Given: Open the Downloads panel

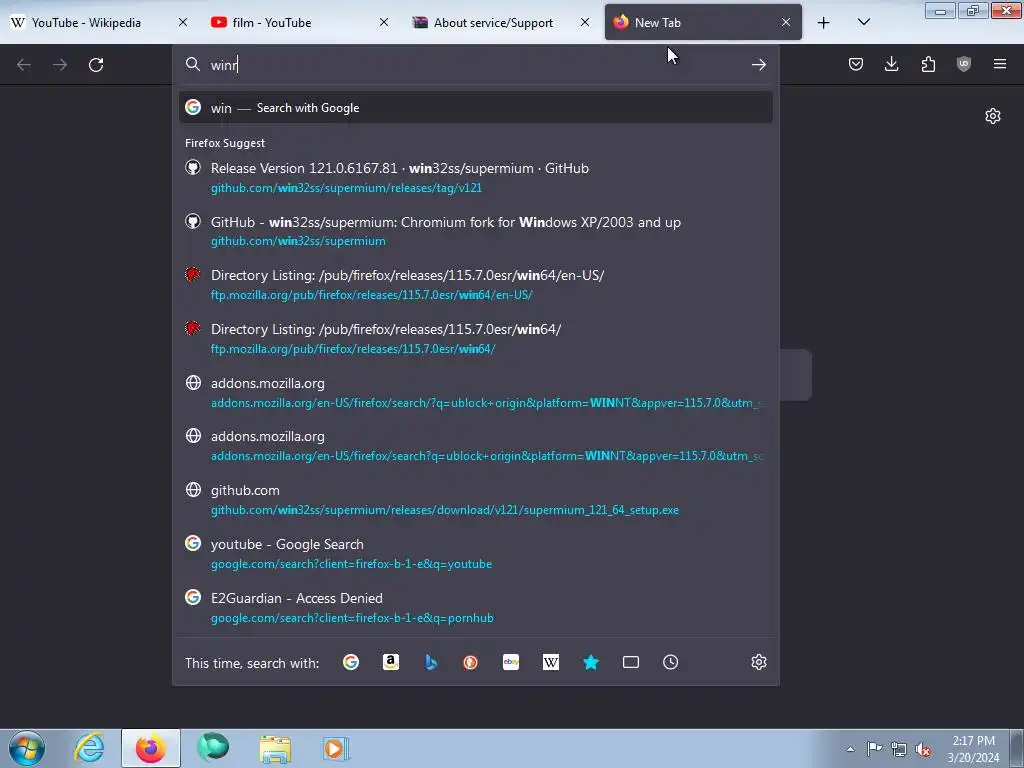Looking at the screenshot, I should click(891, 64).
